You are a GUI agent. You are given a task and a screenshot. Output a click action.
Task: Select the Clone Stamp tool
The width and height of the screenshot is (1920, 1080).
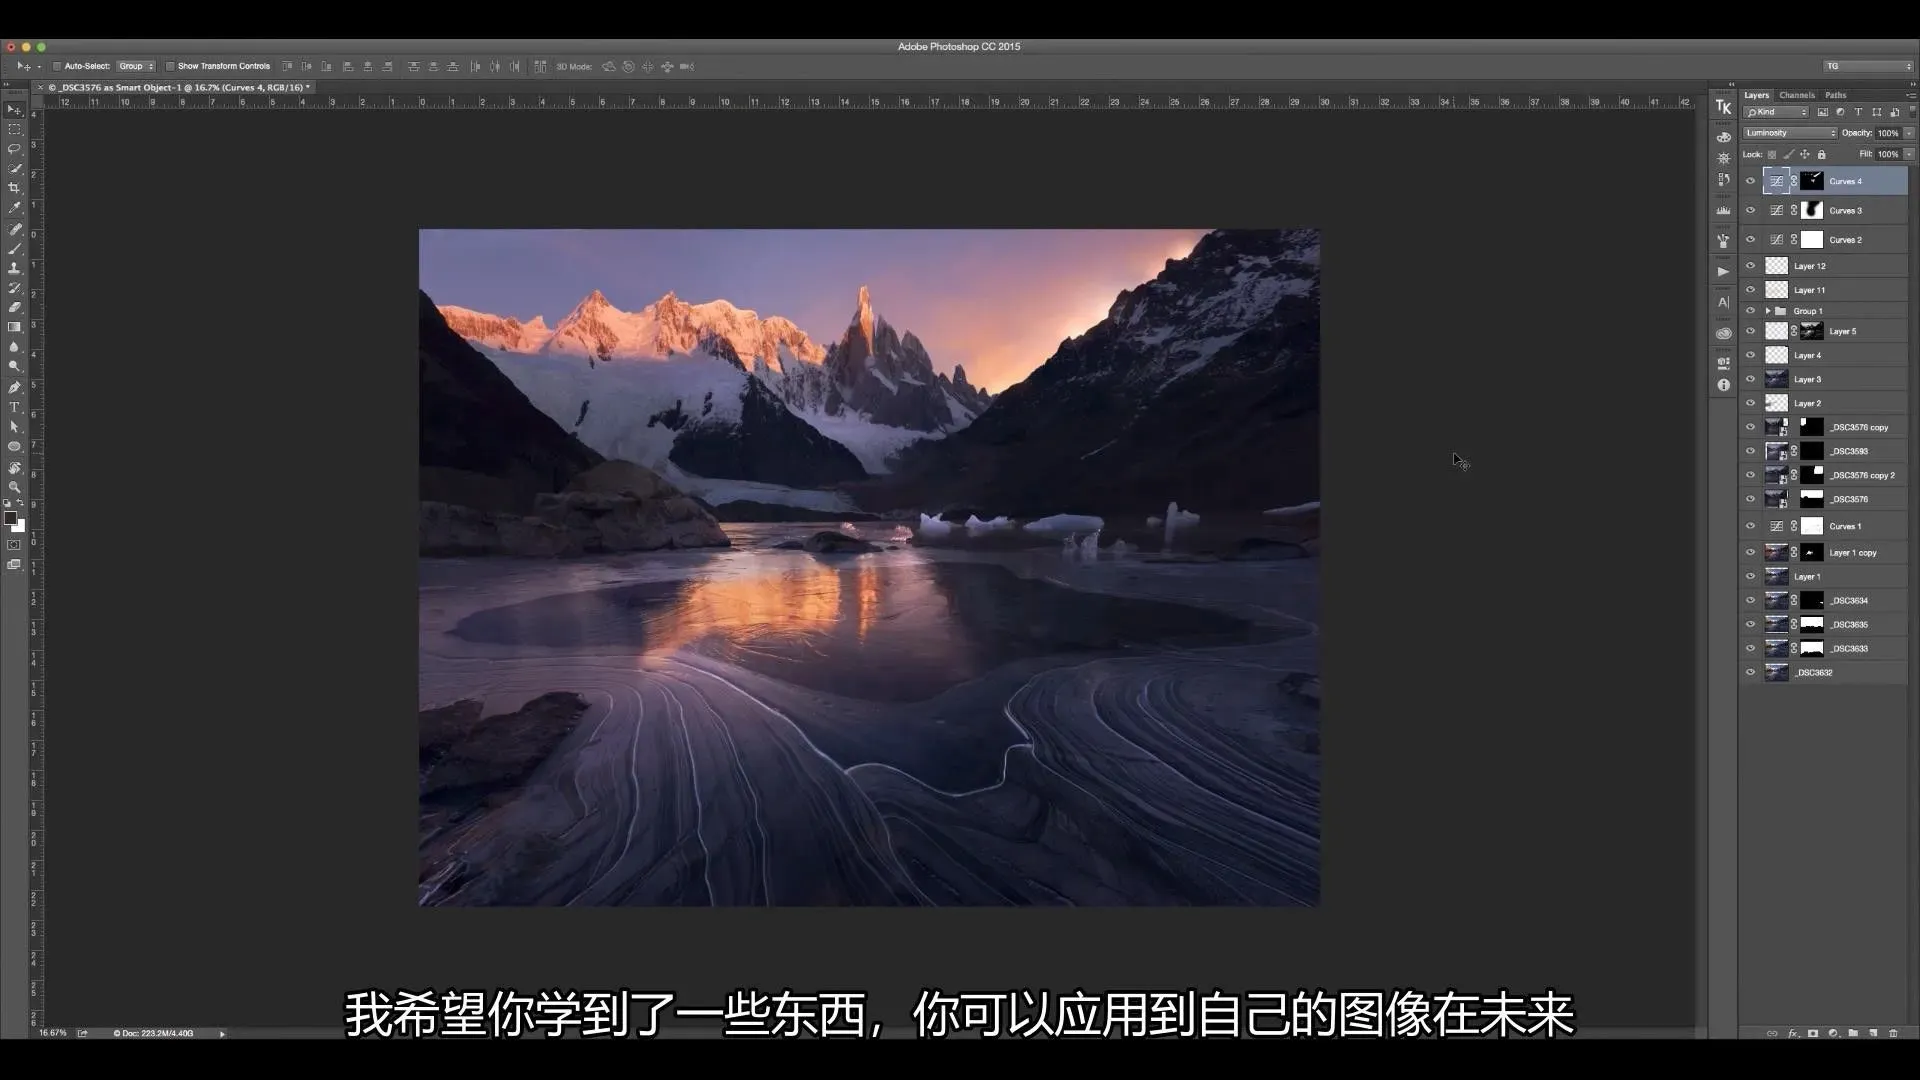coord(14,268)
